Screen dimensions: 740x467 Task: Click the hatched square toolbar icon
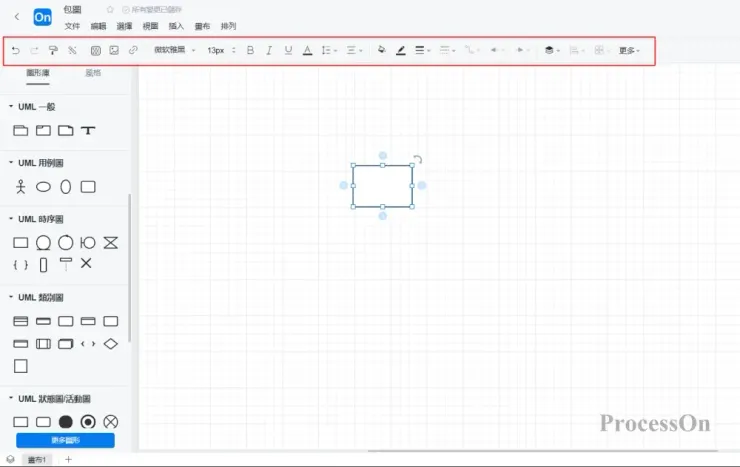95,50
